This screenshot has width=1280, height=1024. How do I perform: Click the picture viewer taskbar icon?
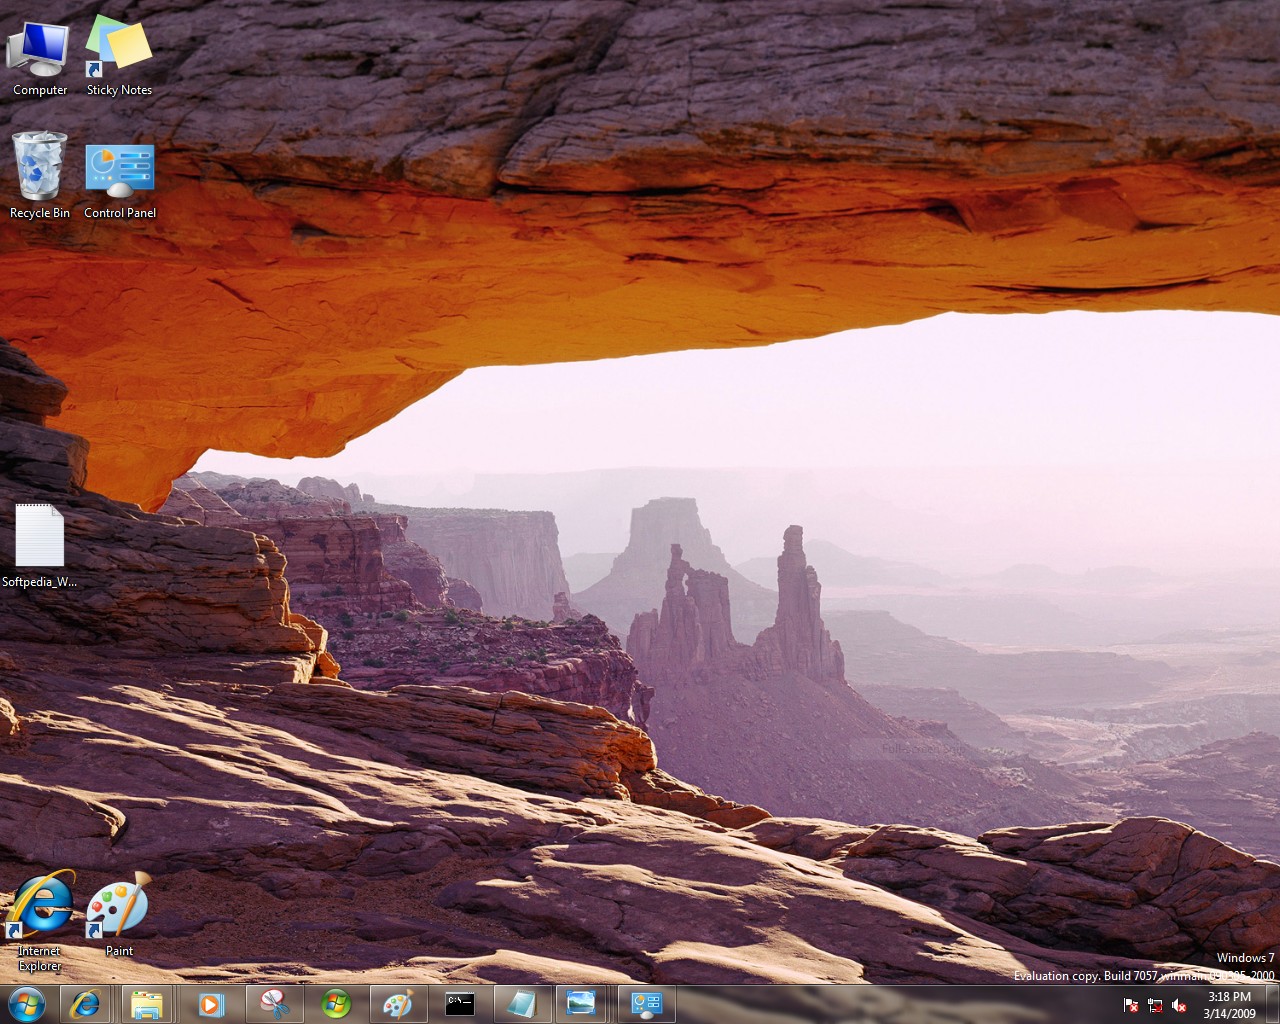[581, 1004]
